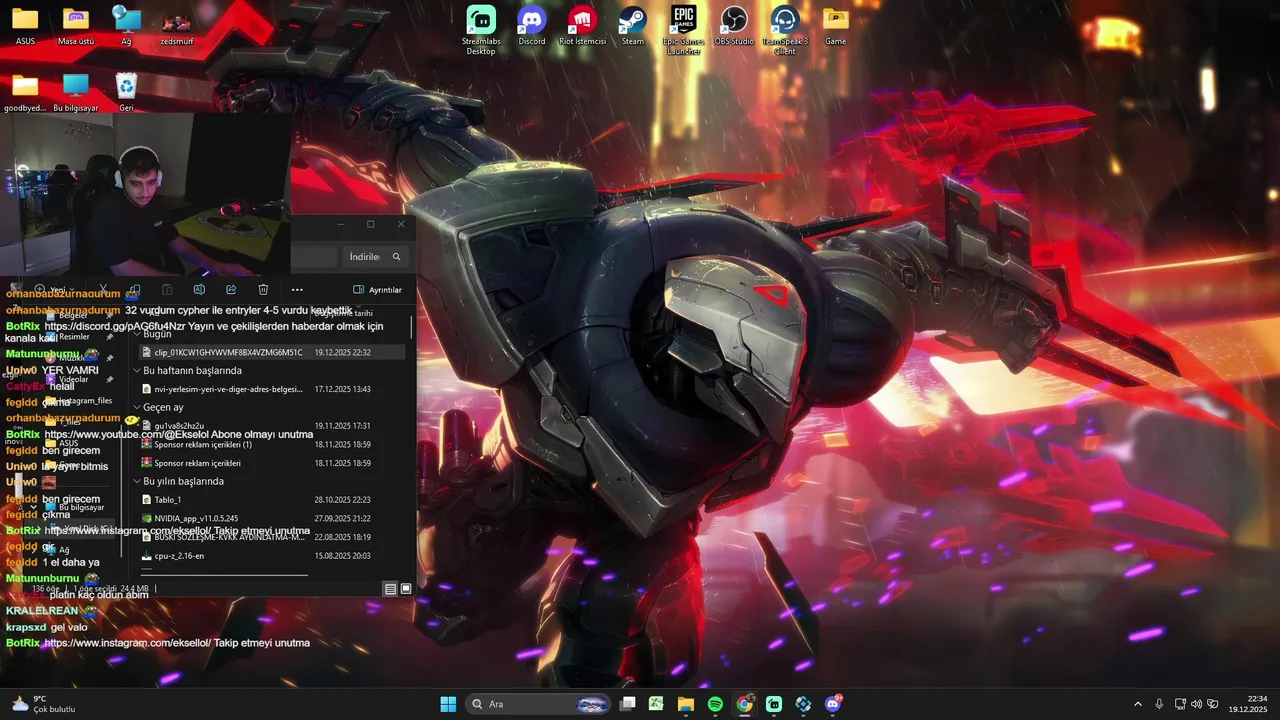Select the goodbyed... folder on desktop

(25, 91)
